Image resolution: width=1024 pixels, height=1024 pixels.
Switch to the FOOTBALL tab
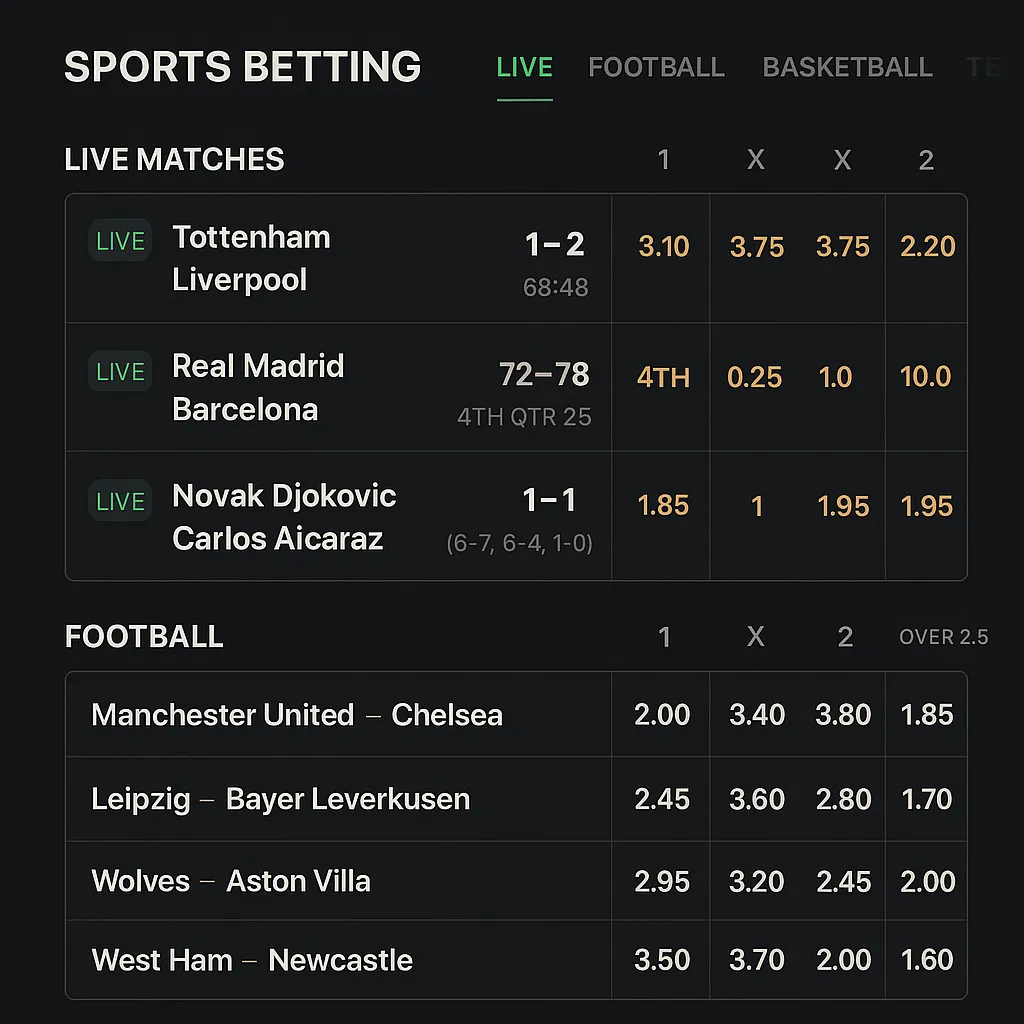click(656, 68)
